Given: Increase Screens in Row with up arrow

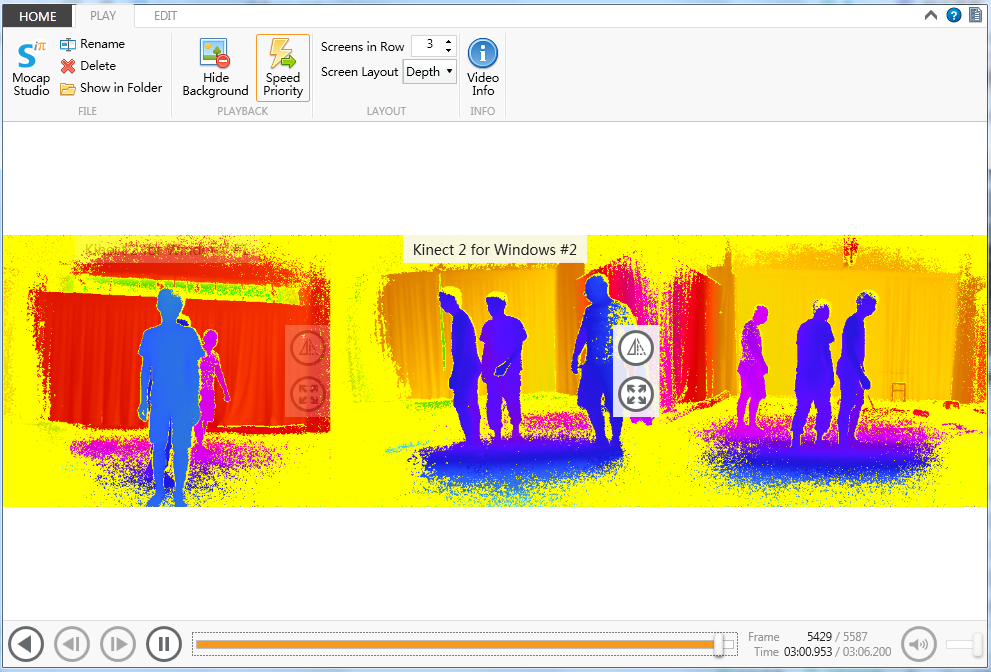Looking at the screenshot, I should point(449,42).
